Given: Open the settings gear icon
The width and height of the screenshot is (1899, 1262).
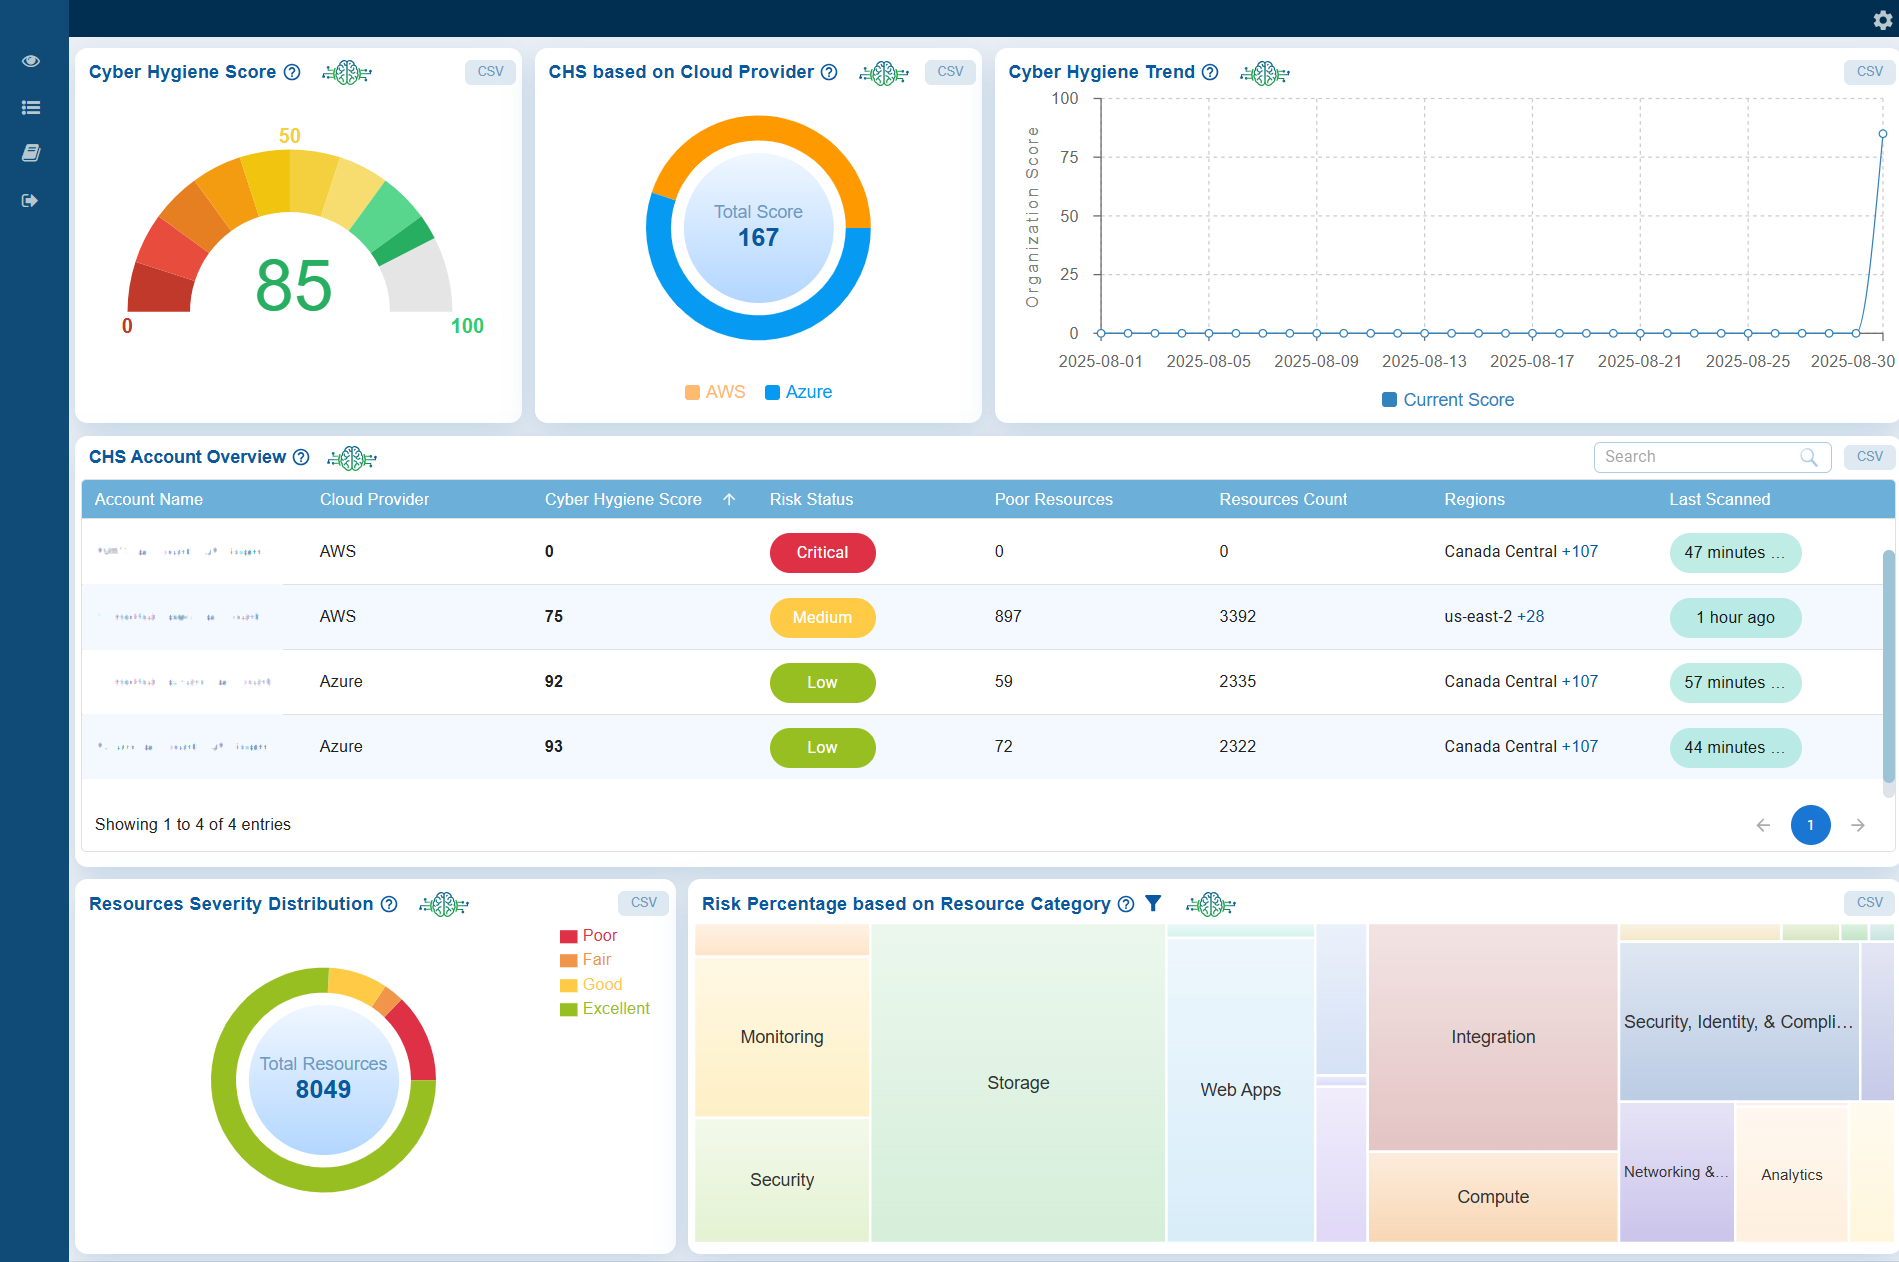Looking at the screenshot, I should pyautogui.click(x=1882, y=20).
